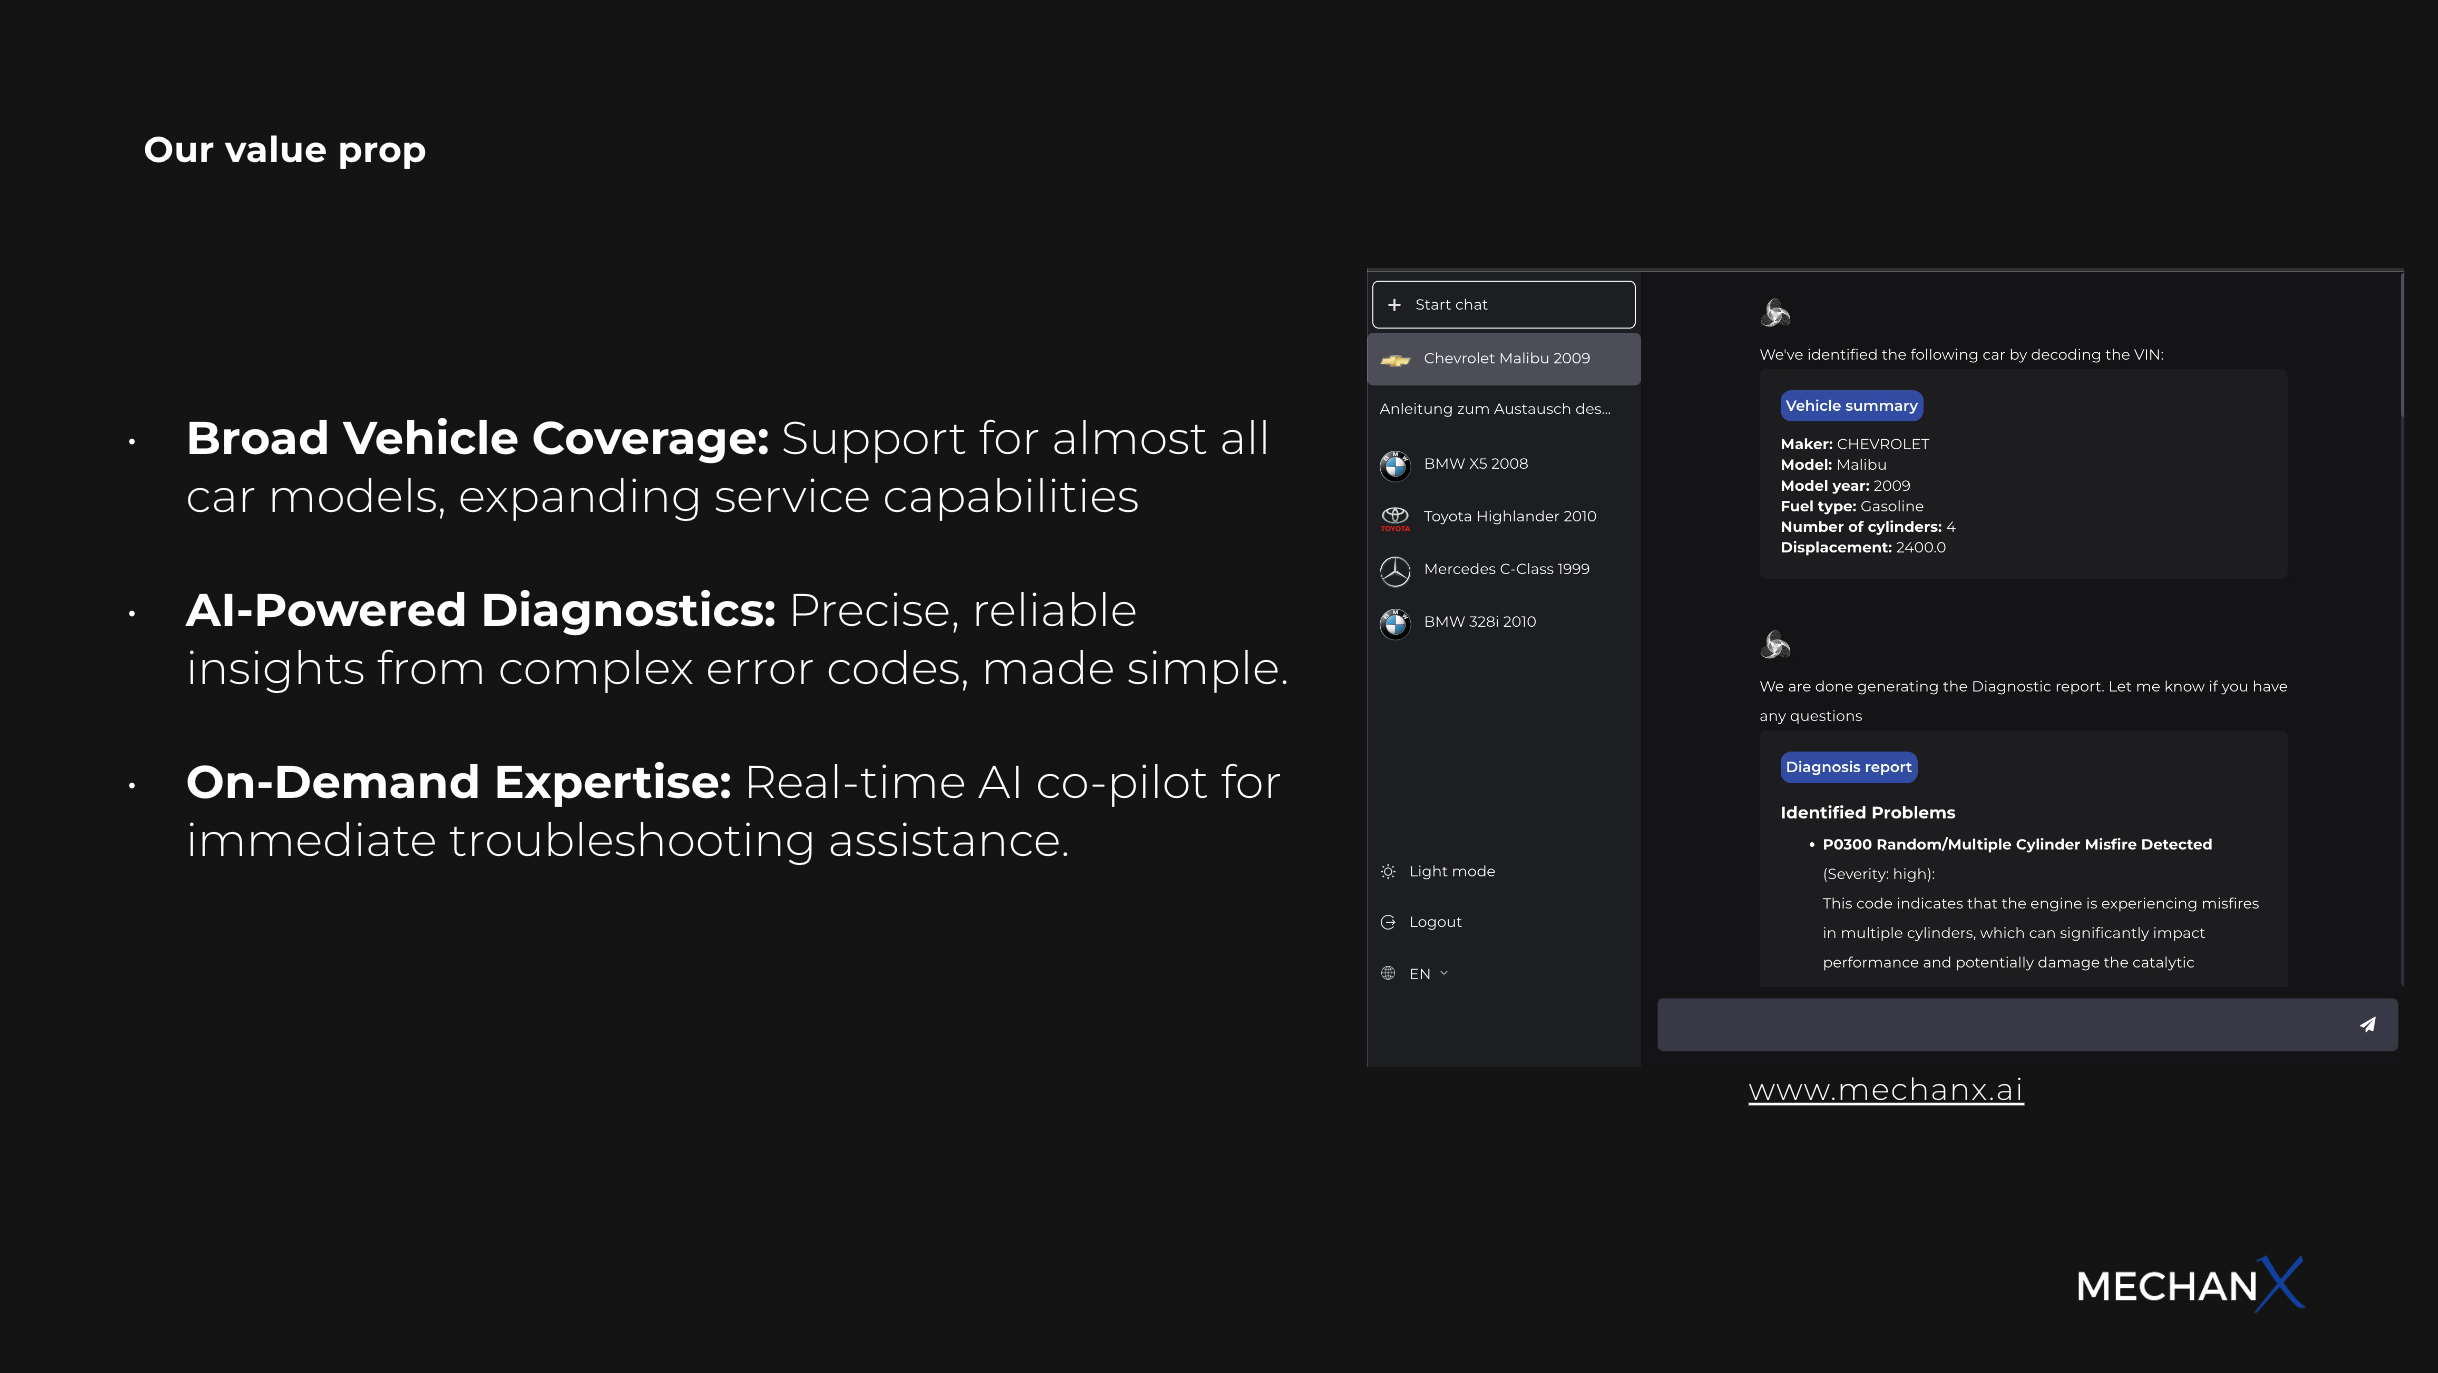Click the Start chat button
The height and width of the screenshot is (1373, 2438).
click(1503, 305)
